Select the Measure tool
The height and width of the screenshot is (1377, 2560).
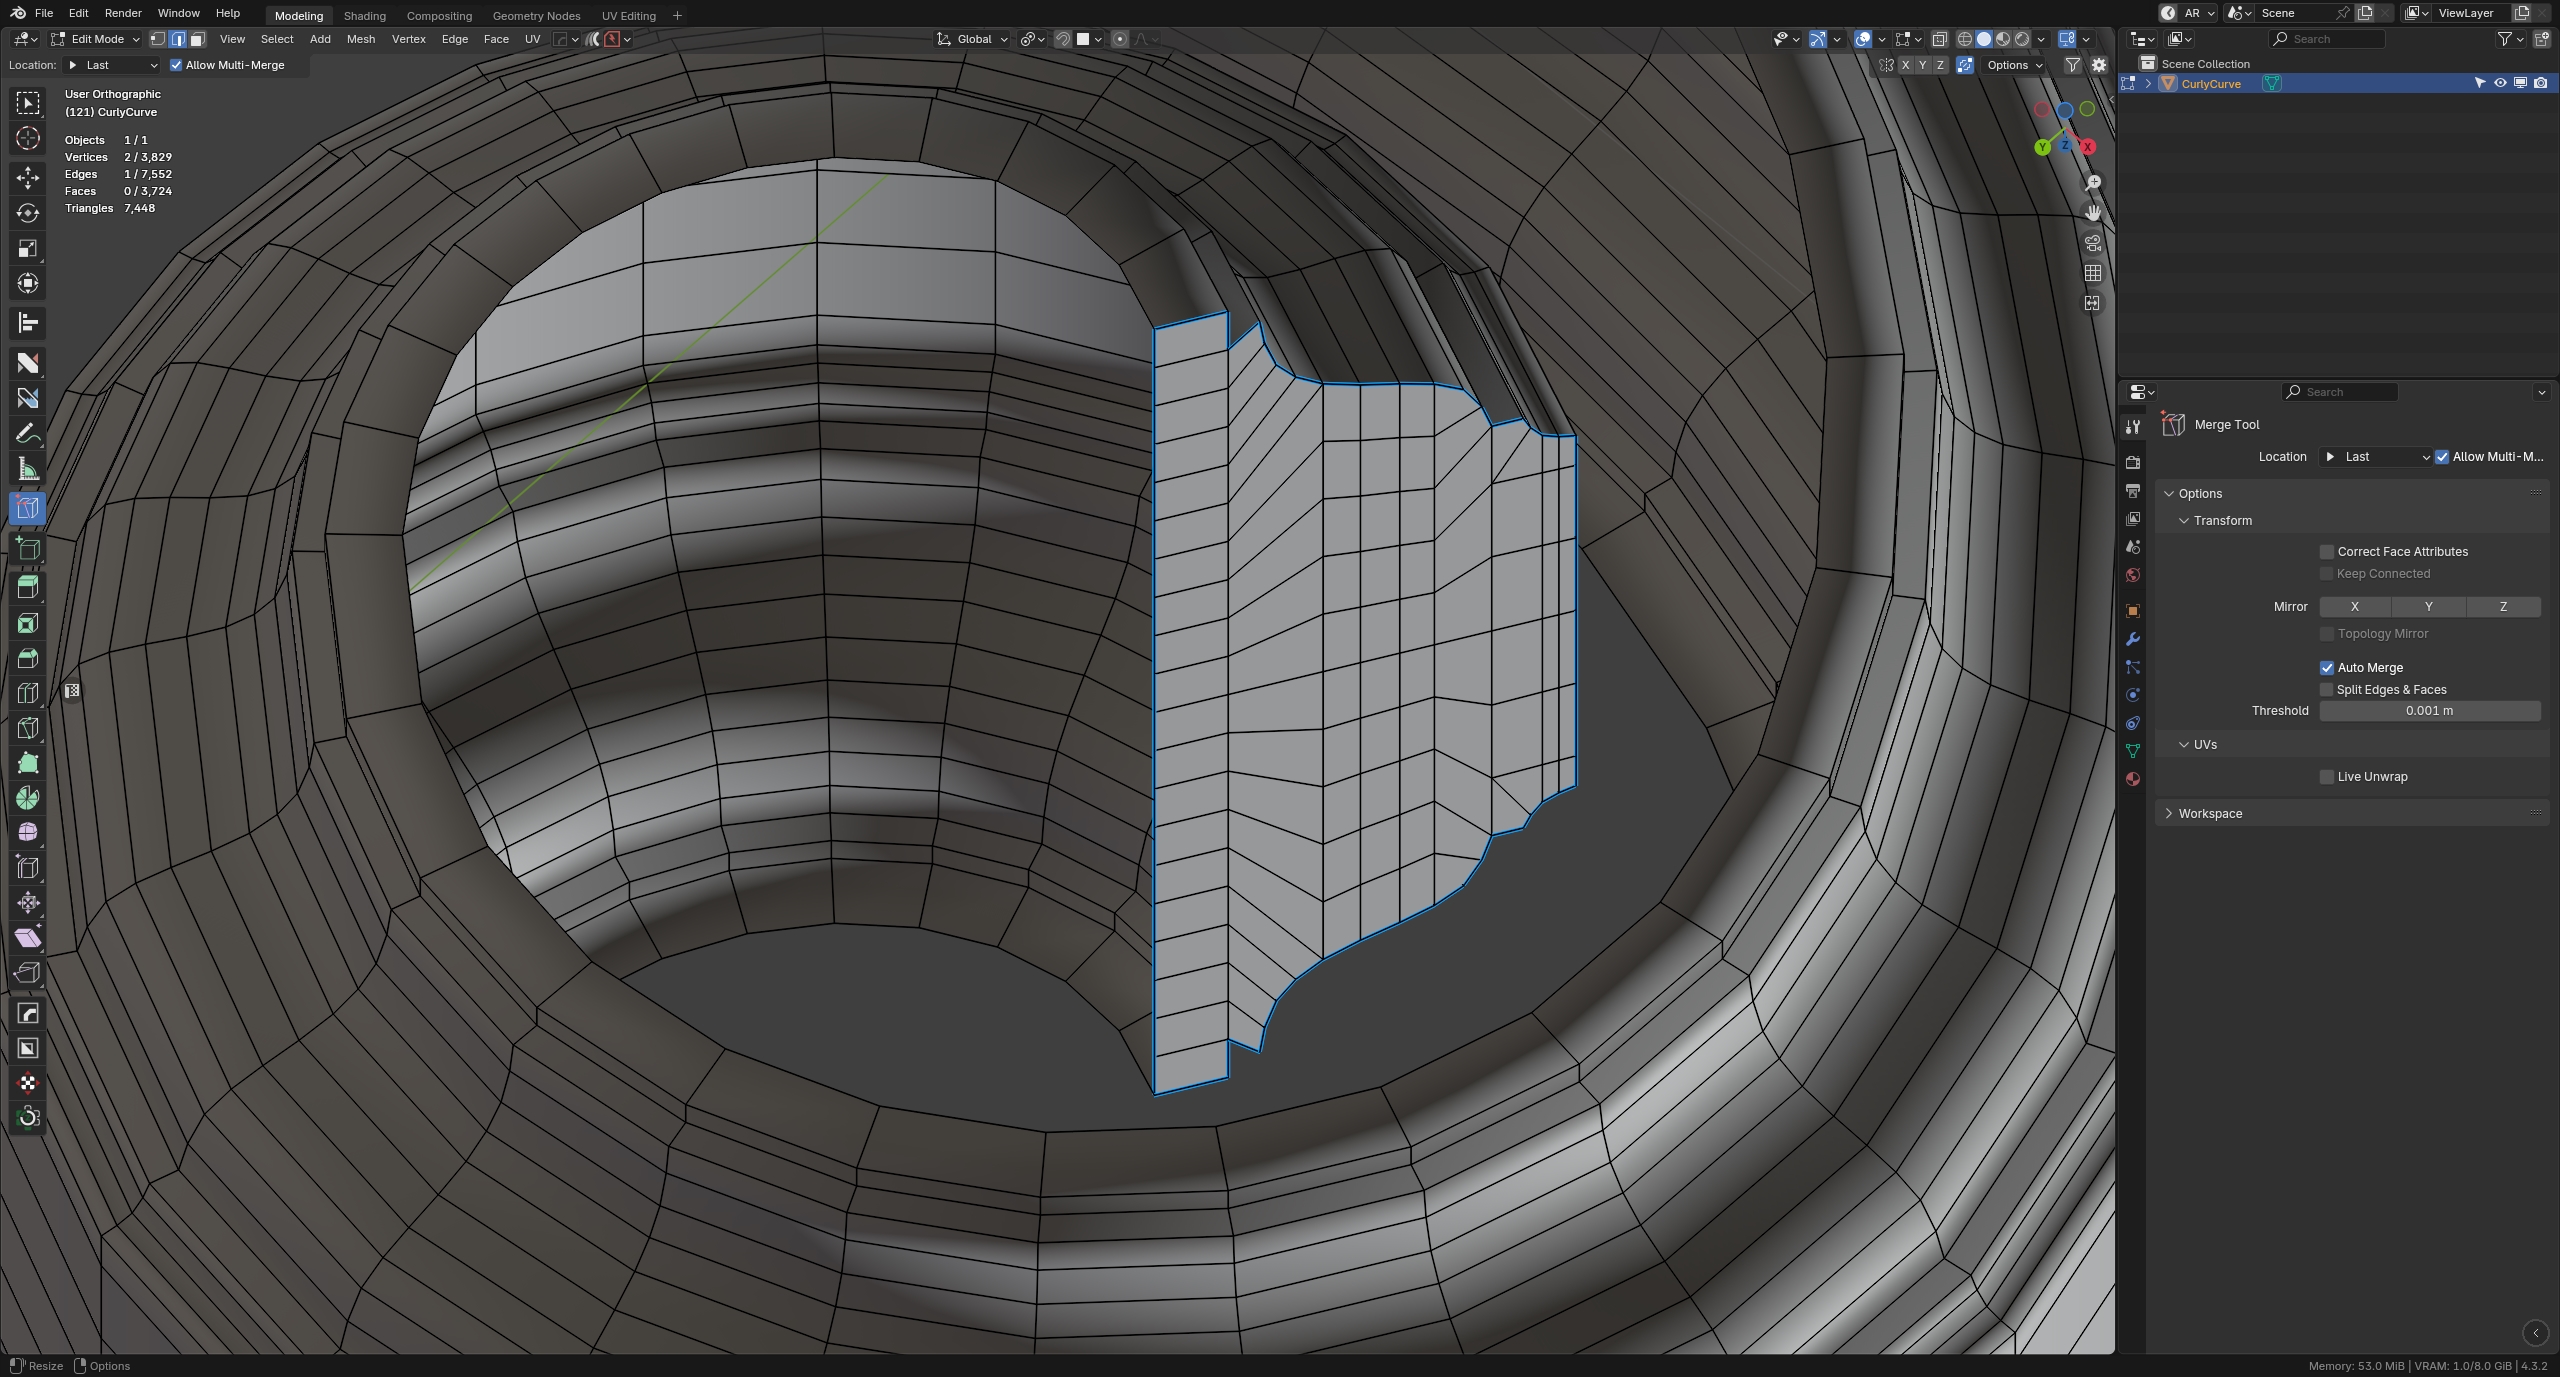[x=28, y=469]
